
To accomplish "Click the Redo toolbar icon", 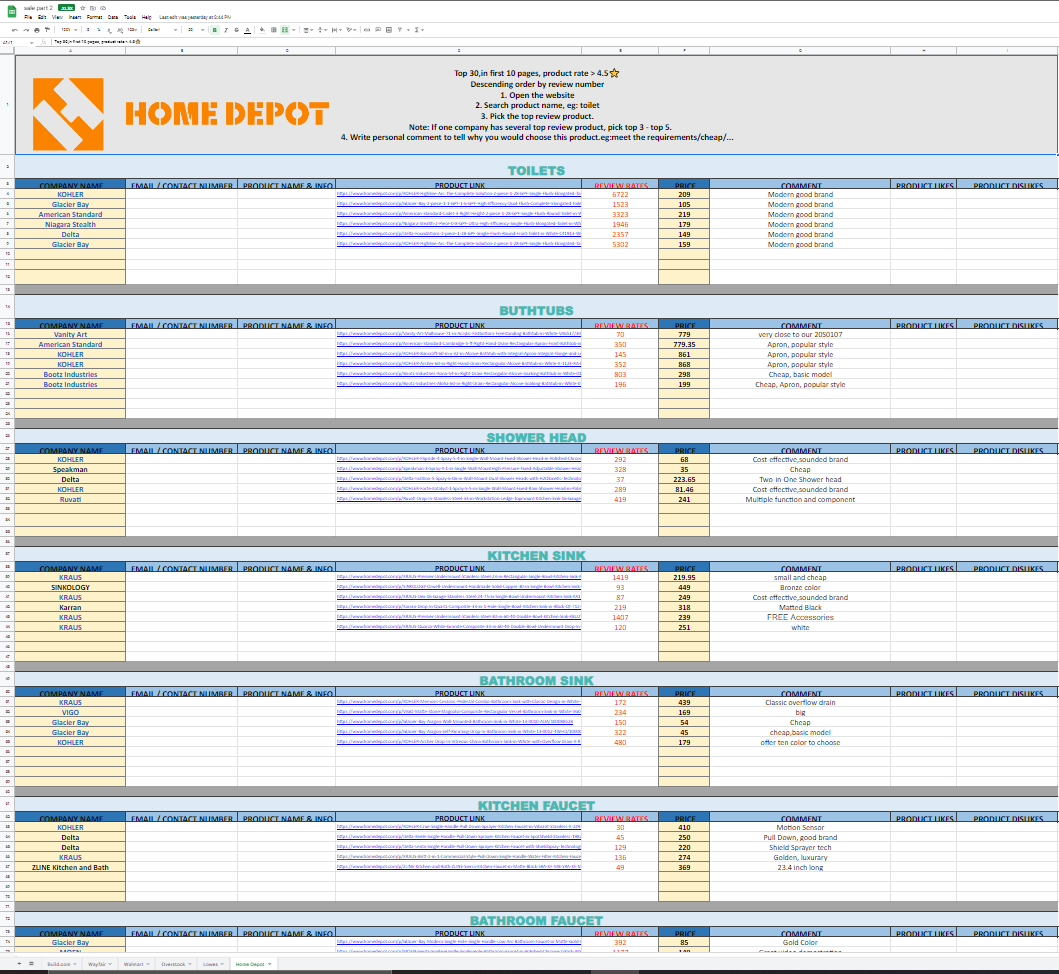I will click(x=26, y=30).
